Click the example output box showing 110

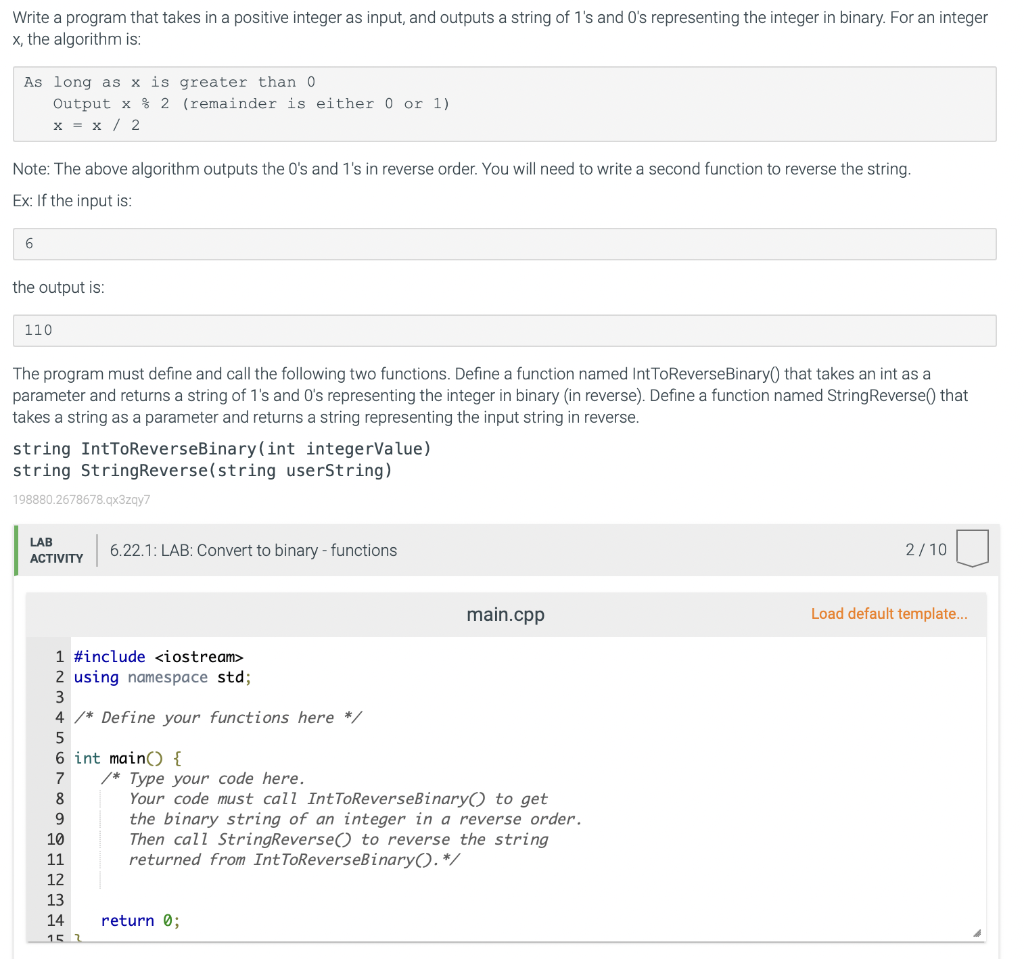504,331
